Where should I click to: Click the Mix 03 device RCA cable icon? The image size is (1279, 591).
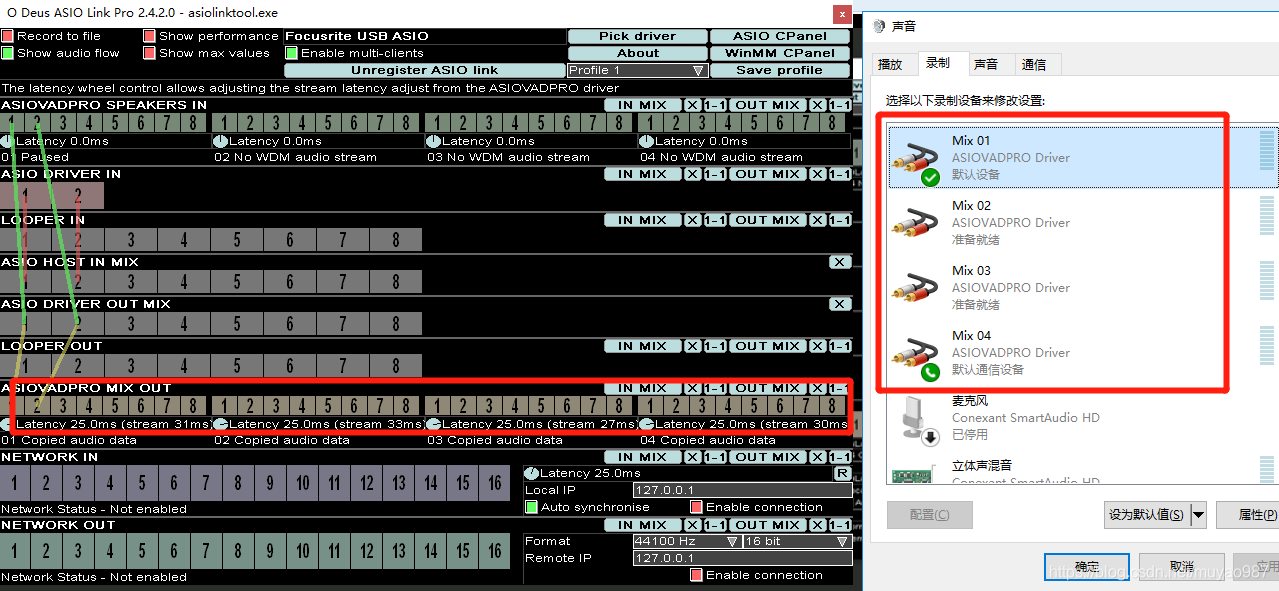(x=916, y=287)
